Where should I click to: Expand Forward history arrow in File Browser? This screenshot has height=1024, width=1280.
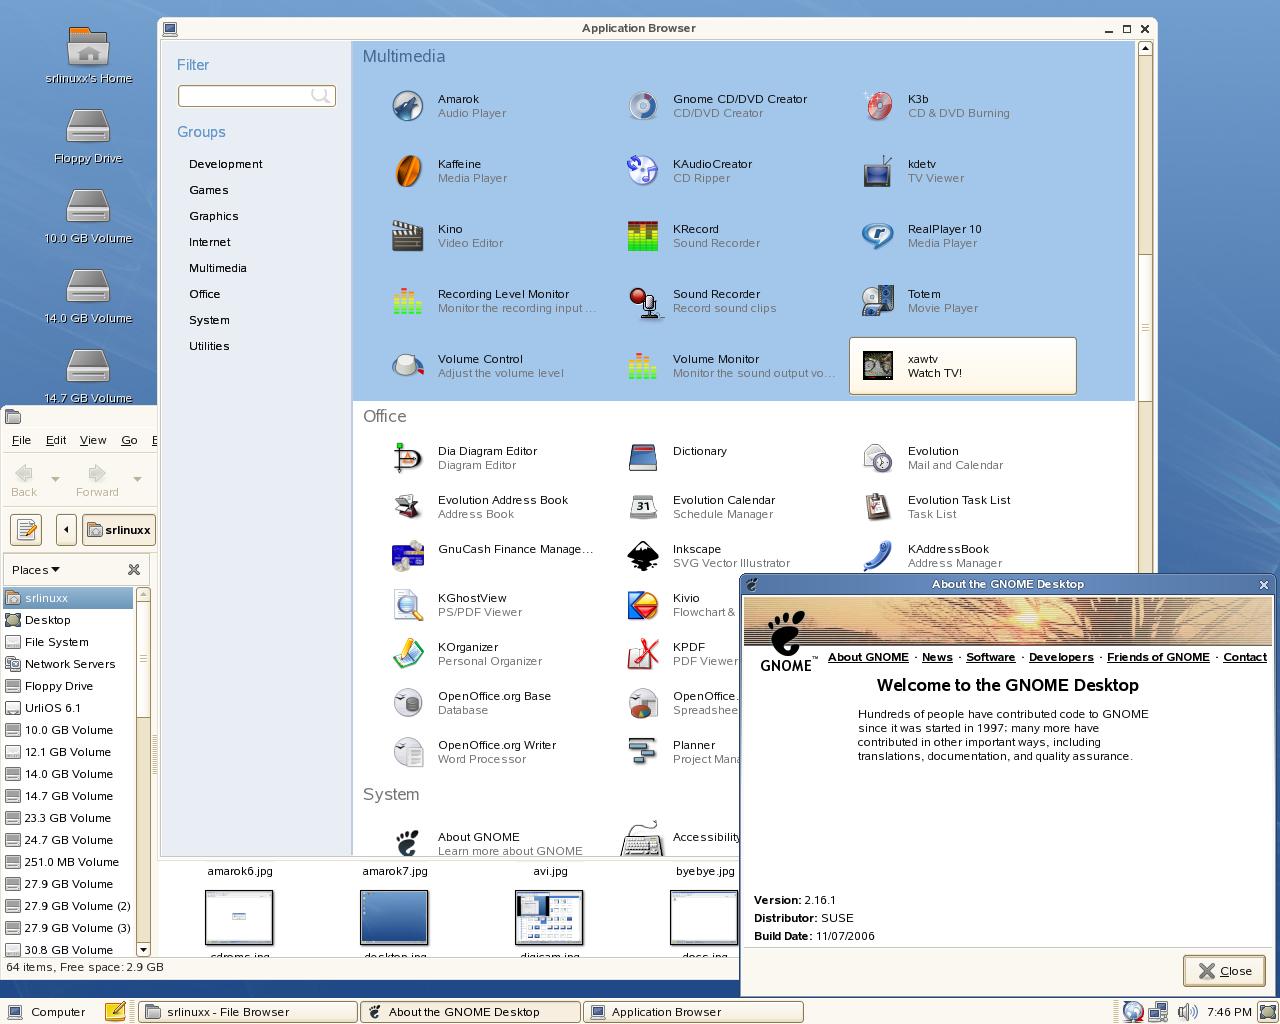click(137, 479)
